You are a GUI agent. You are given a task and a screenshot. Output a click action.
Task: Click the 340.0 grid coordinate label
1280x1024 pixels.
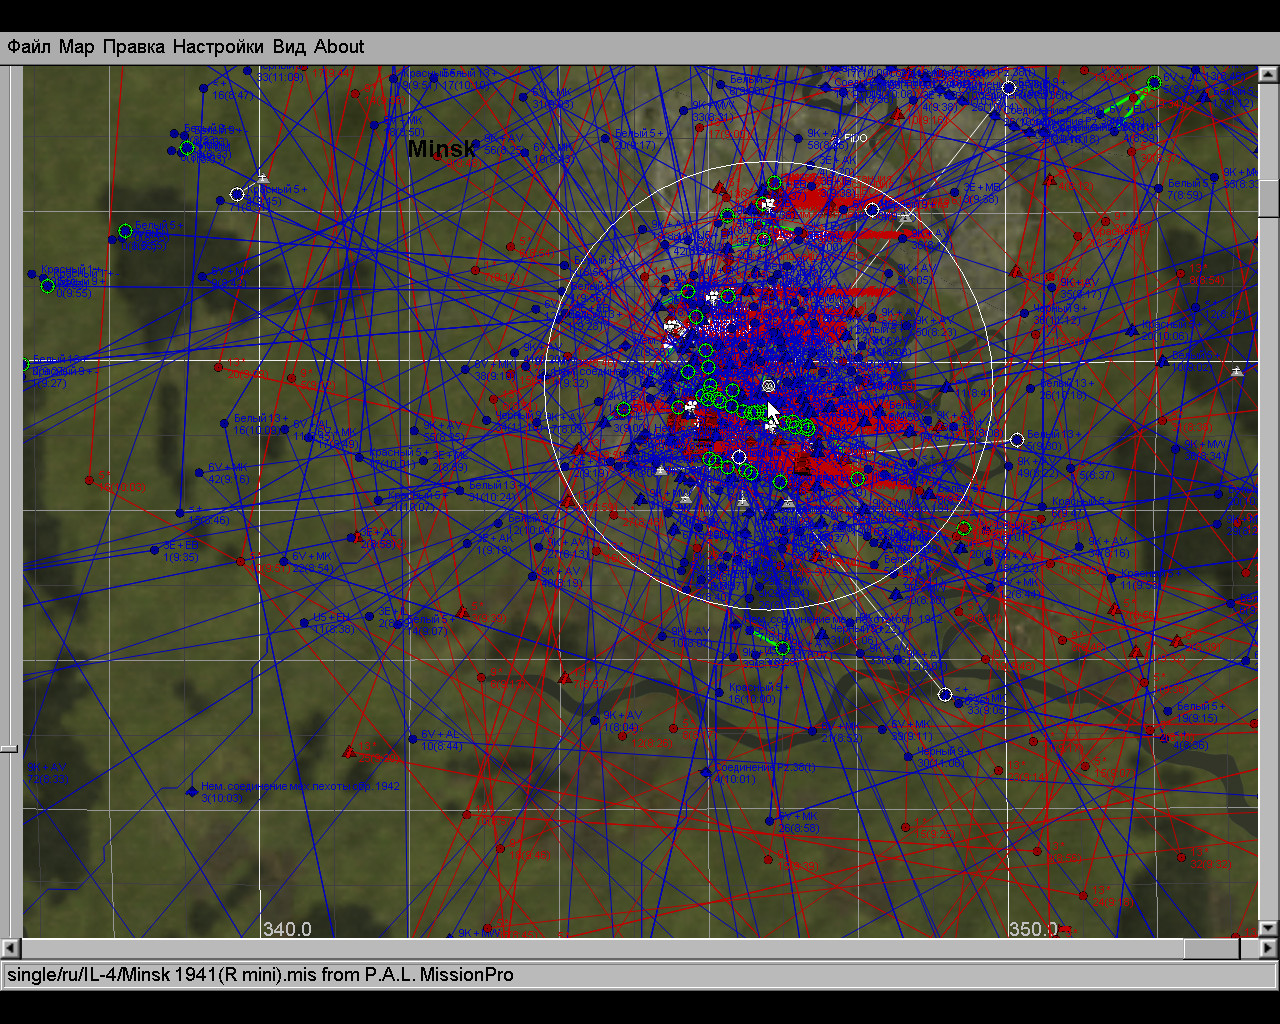(287, 930)
